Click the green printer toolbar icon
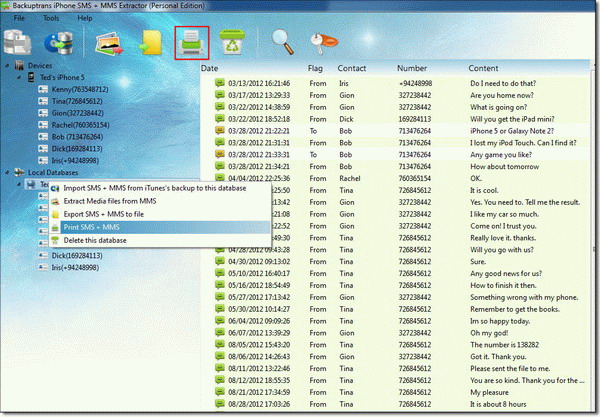Screen dimensions: 600x417 [x=192, y=43]
